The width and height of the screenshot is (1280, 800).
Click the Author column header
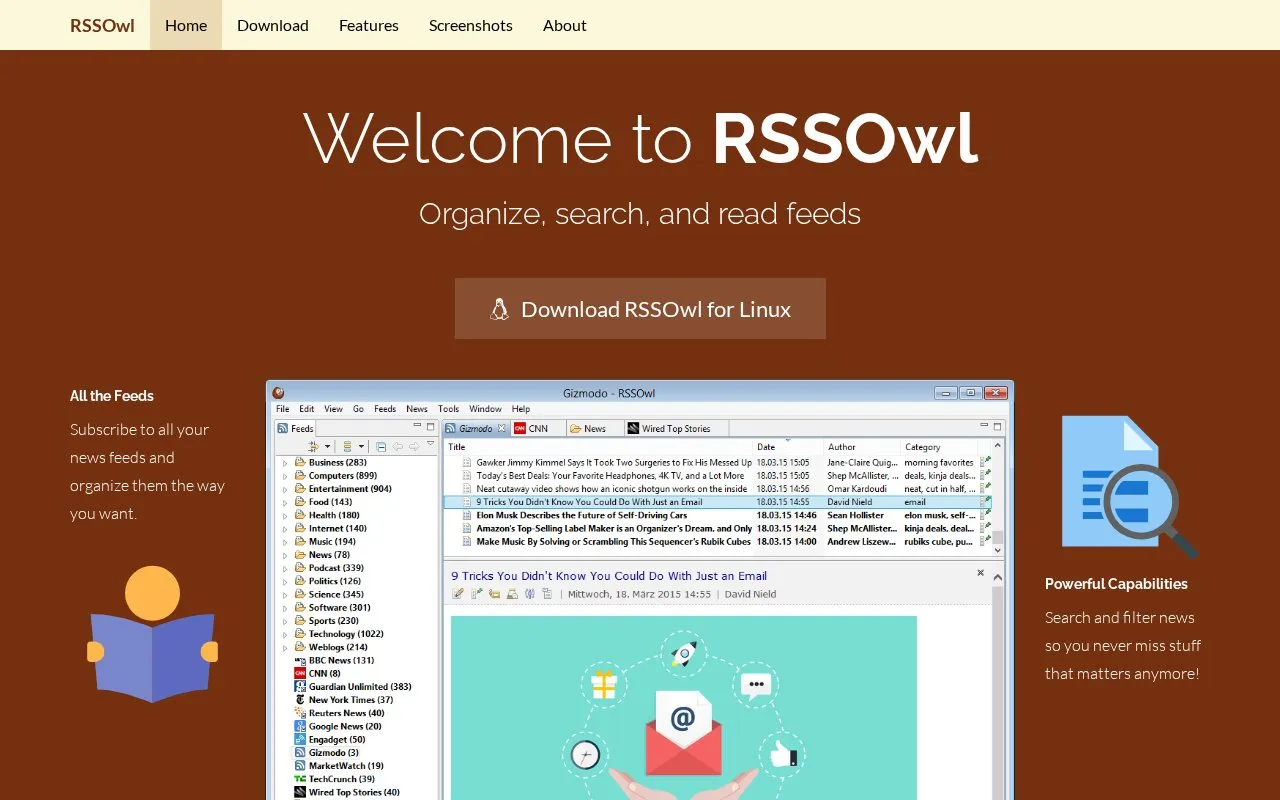tap(862, 447)
